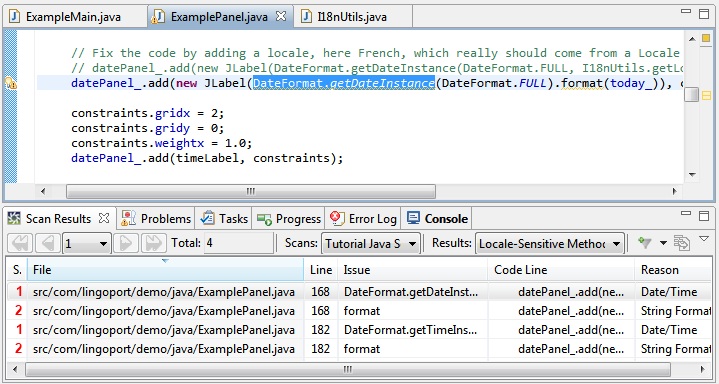
Task: Open the Scans dropdown showing Tutorial Java
Action: (x=371, y=244)
